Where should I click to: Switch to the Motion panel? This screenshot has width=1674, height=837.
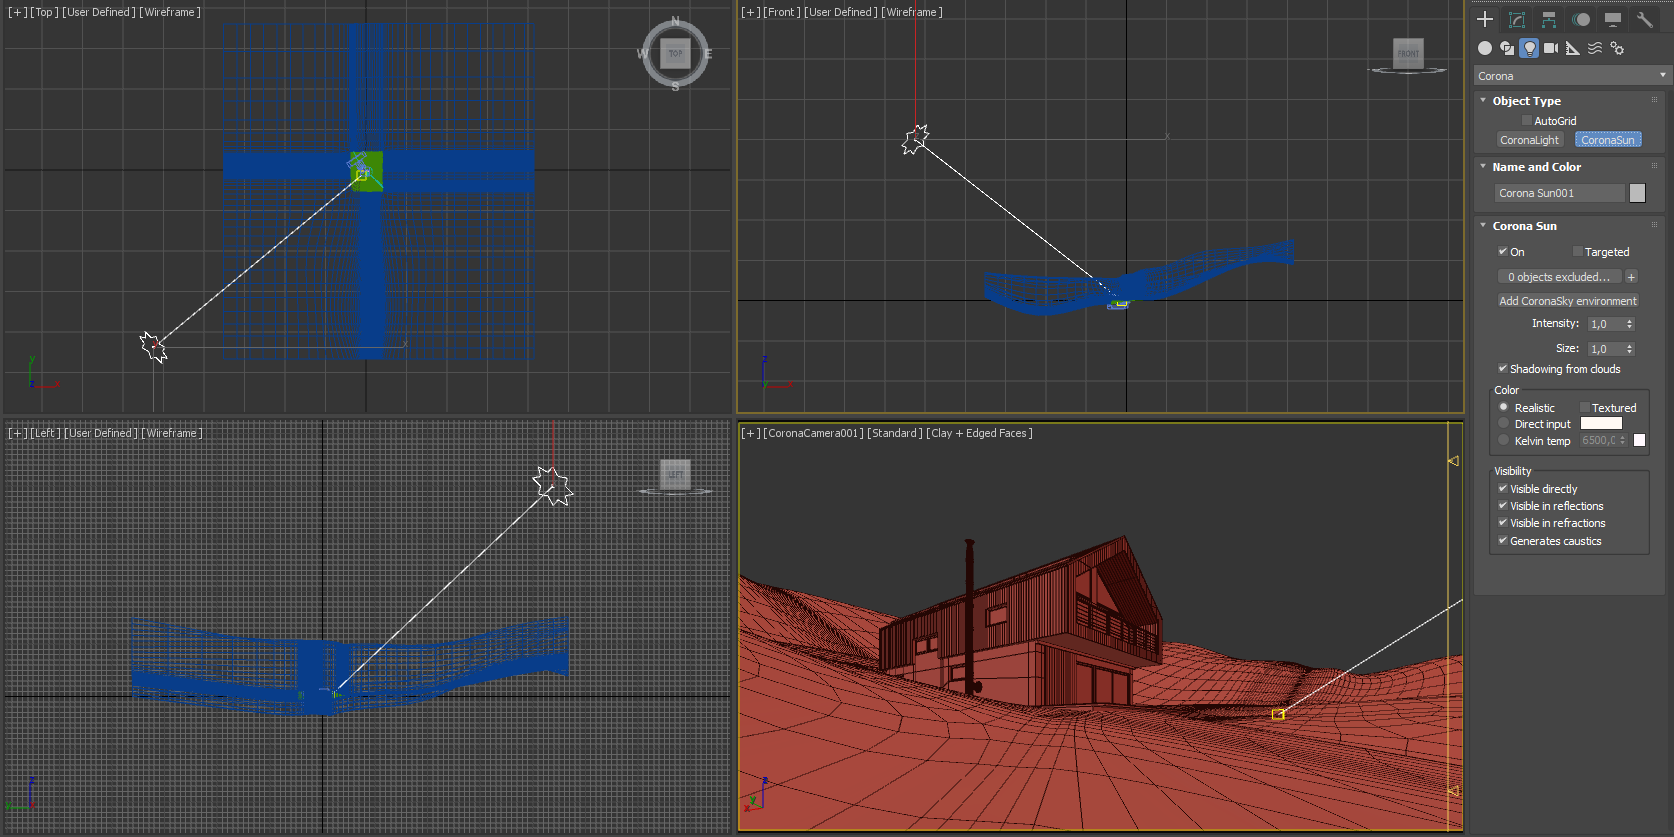[1581, 20]
